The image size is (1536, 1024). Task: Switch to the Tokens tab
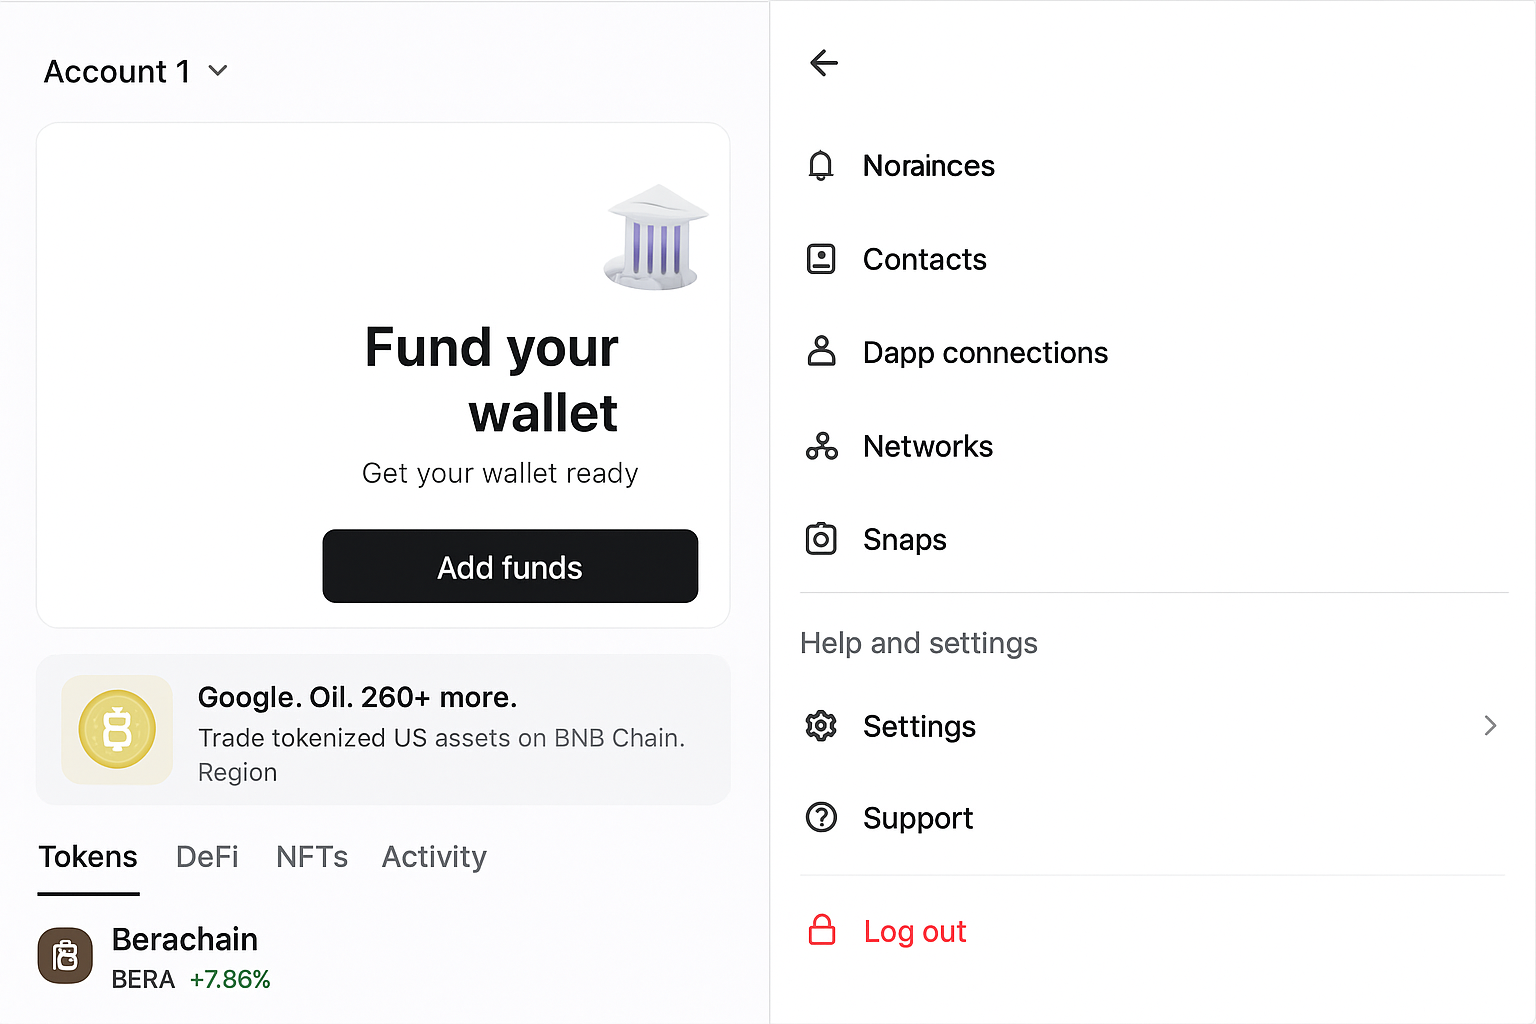(x=88, y=857)
